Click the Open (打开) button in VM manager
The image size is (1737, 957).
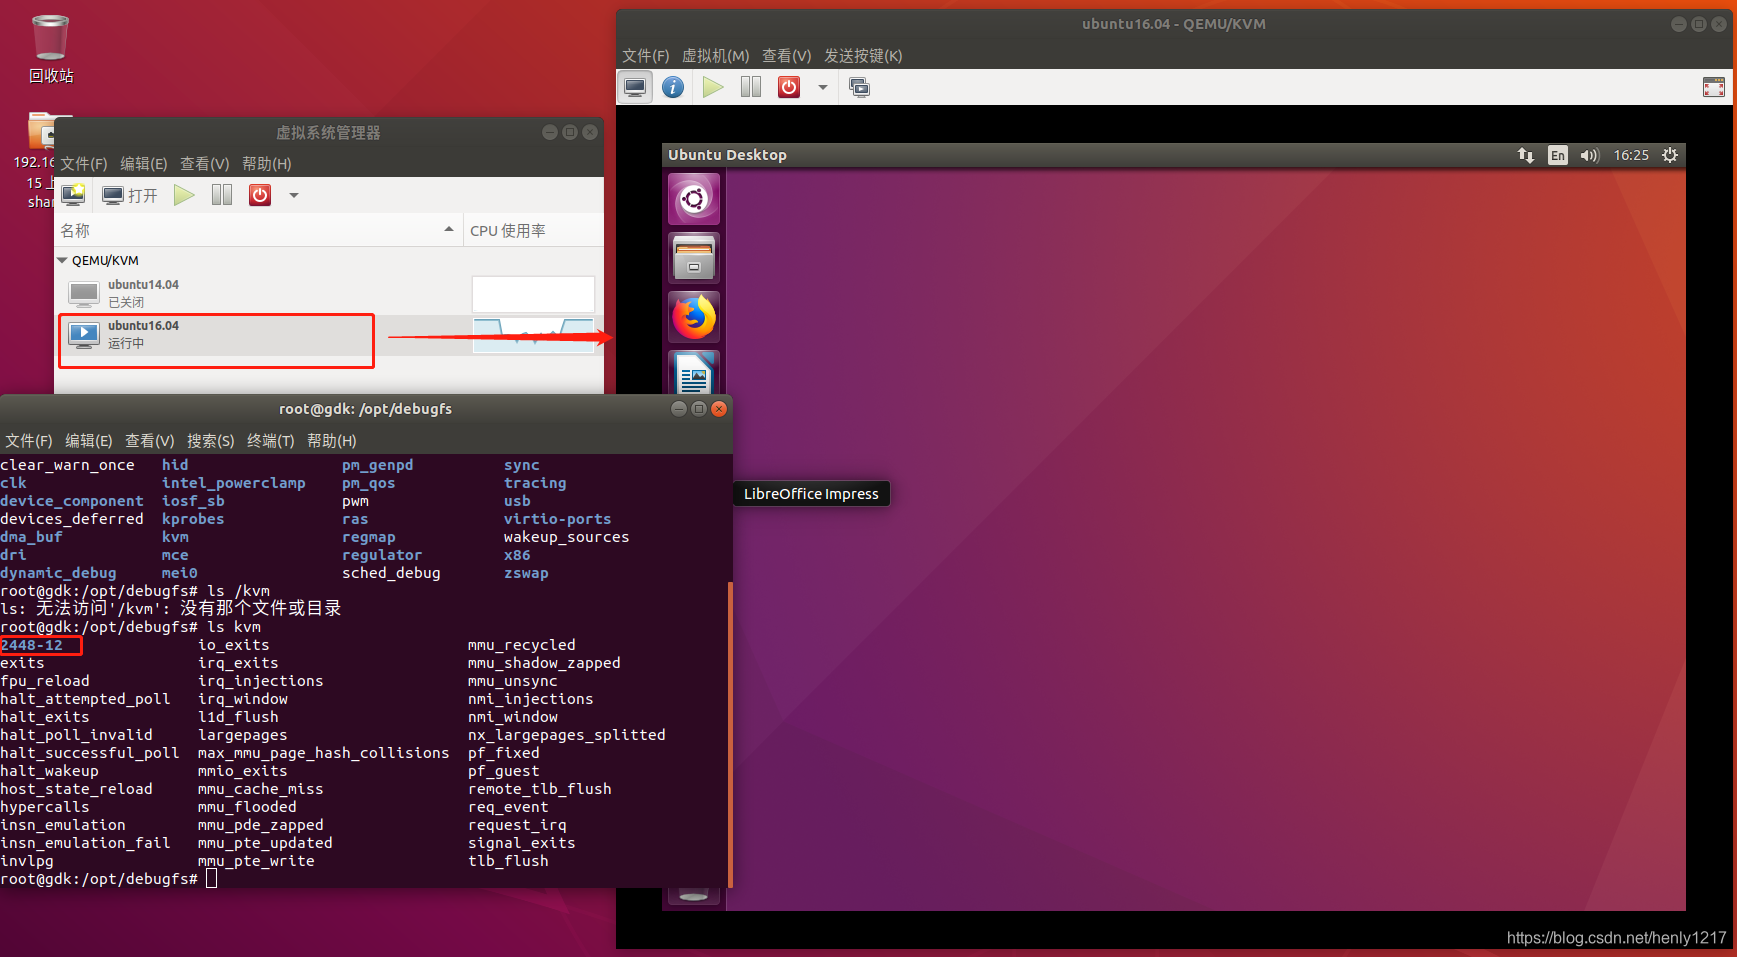pos(130,195)
